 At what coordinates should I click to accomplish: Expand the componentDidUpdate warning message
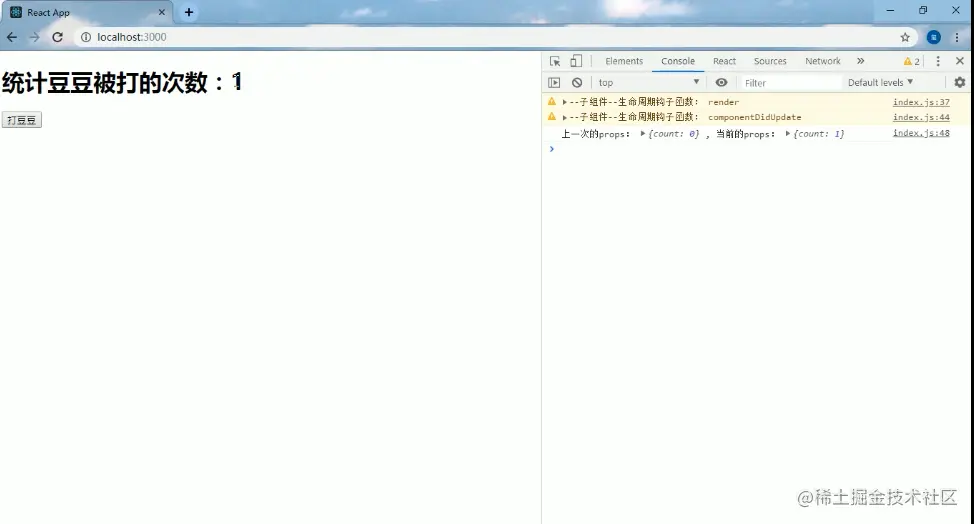[564, 117]
